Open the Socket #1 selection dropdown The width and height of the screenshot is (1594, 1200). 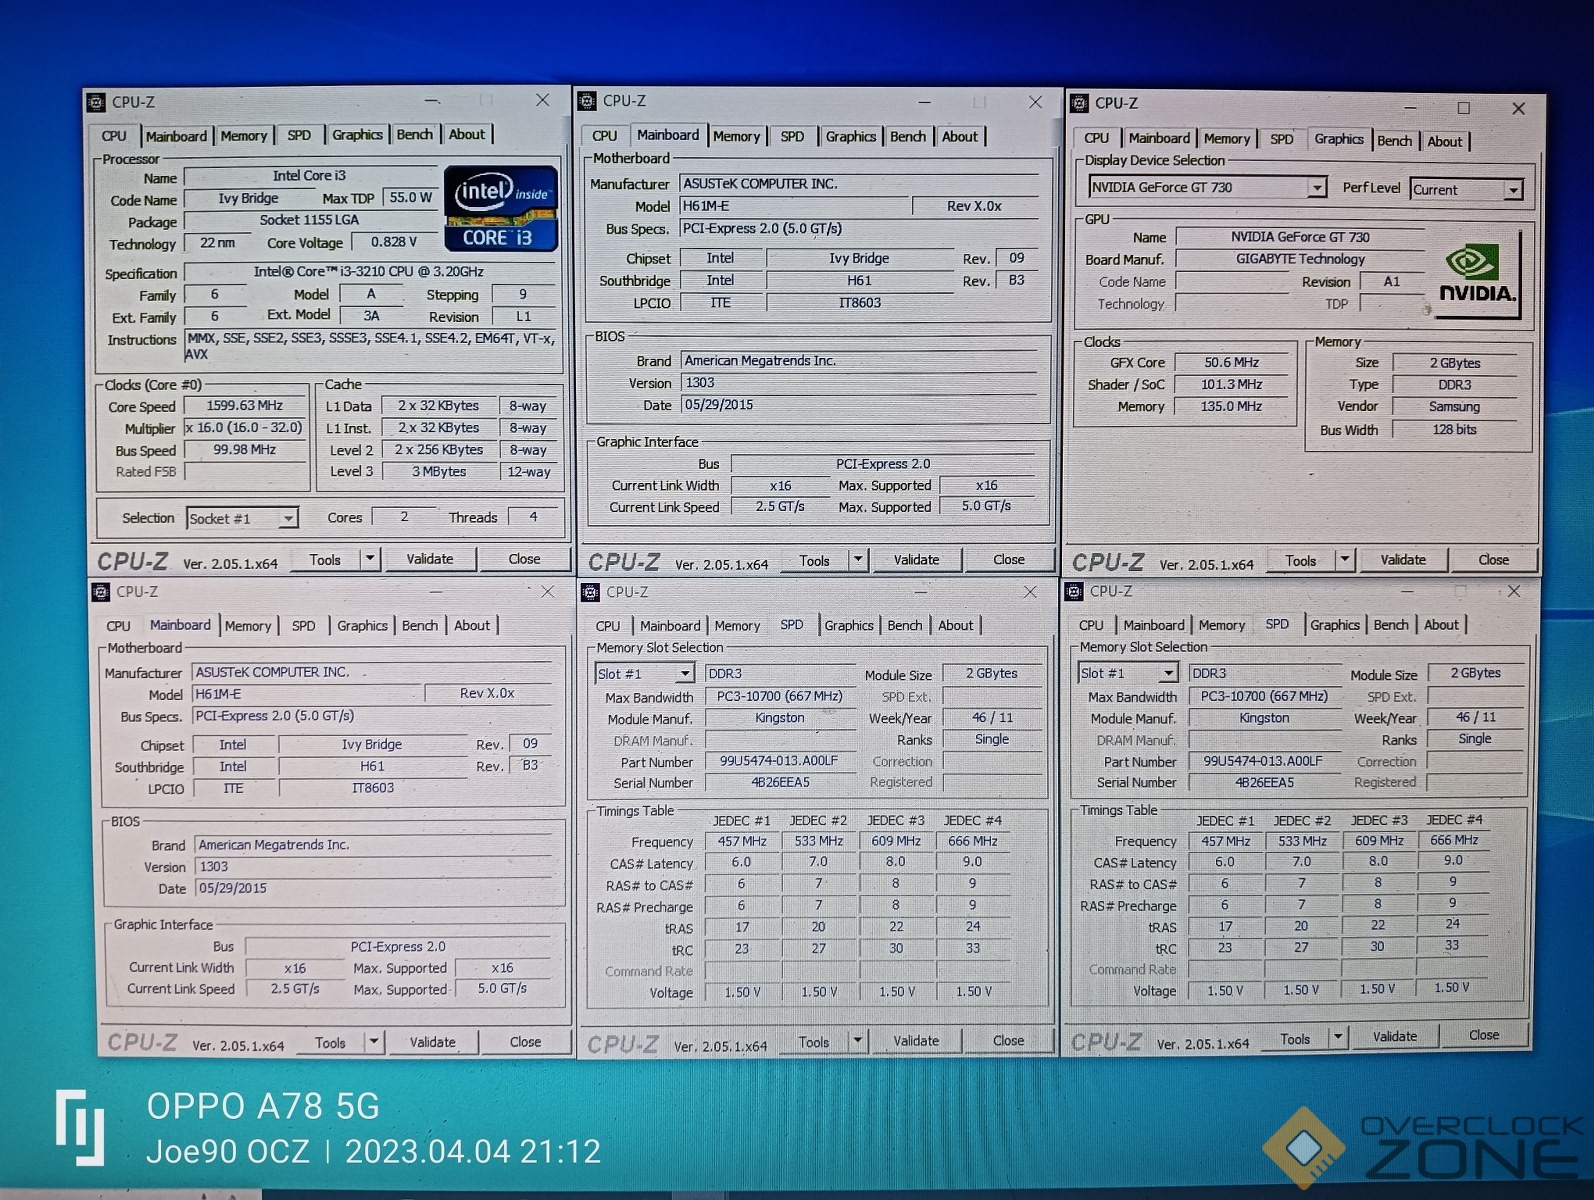(242, 518)
